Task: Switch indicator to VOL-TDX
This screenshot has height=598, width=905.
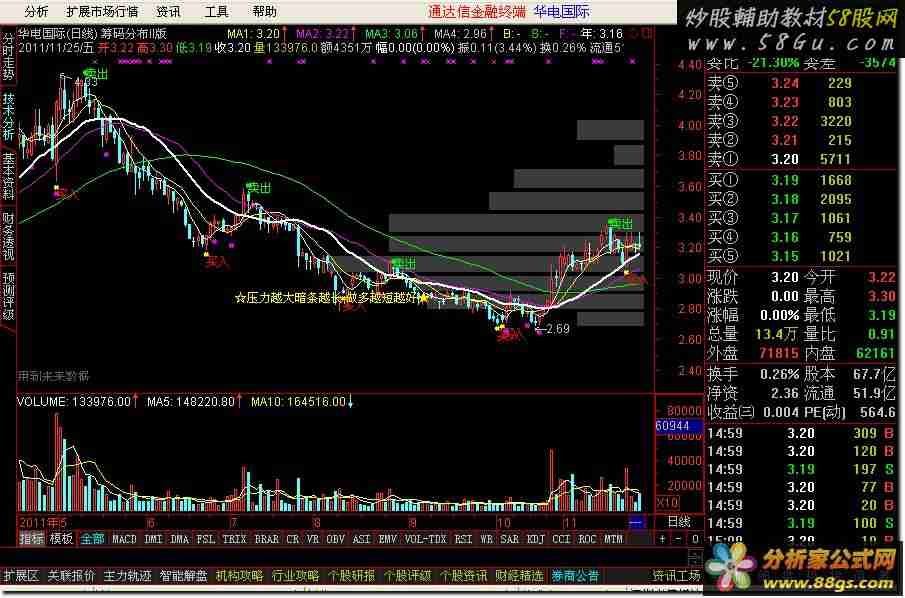Action: [x=426, y=539]
